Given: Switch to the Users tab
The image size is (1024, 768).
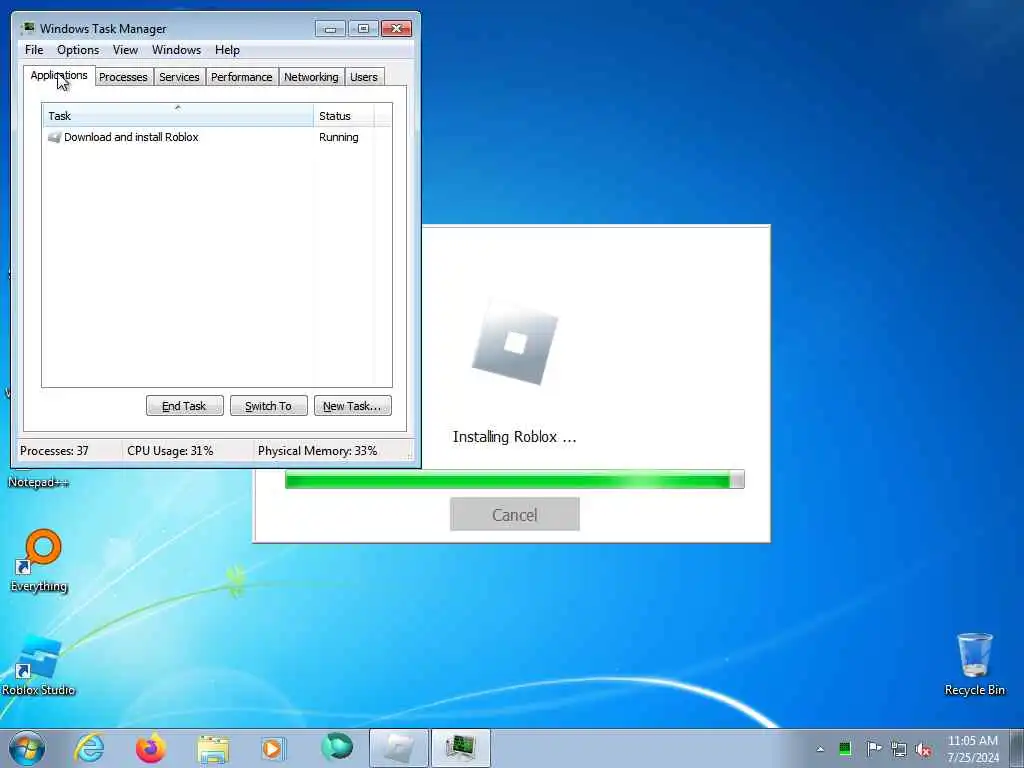Looking at the screenshot, I should pos(364,77).
